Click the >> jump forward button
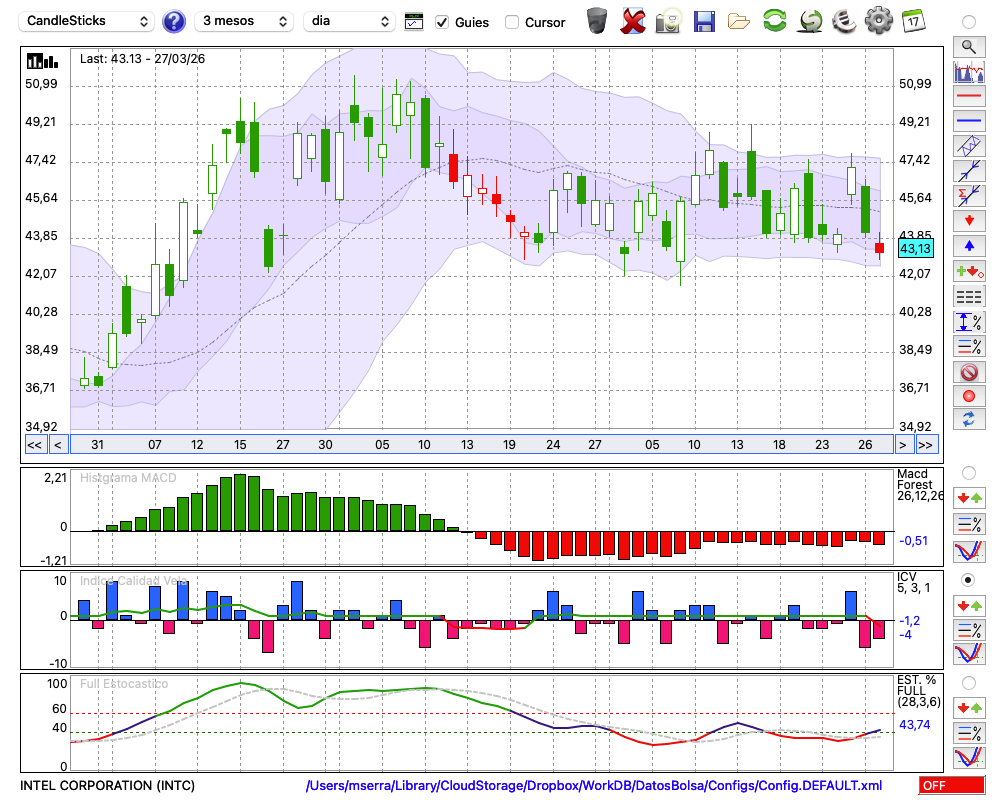Image resolution: width=1000 pixels, height=800 pixels. pos(926,445)
